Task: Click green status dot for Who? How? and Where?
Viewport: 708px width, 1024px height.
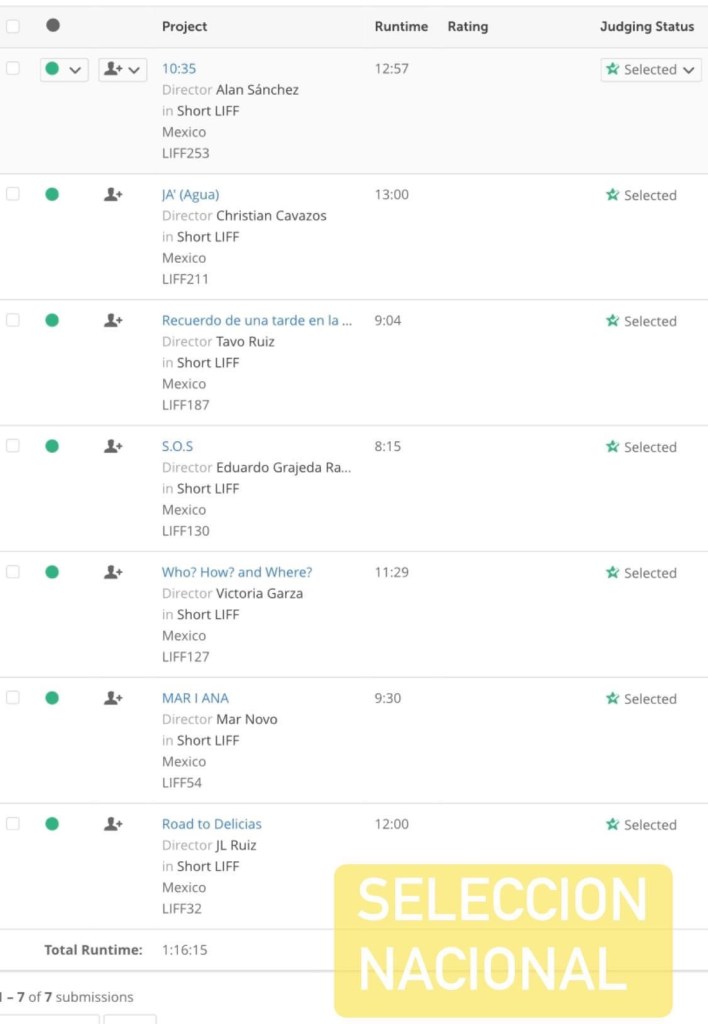Action: click(52, 572)
